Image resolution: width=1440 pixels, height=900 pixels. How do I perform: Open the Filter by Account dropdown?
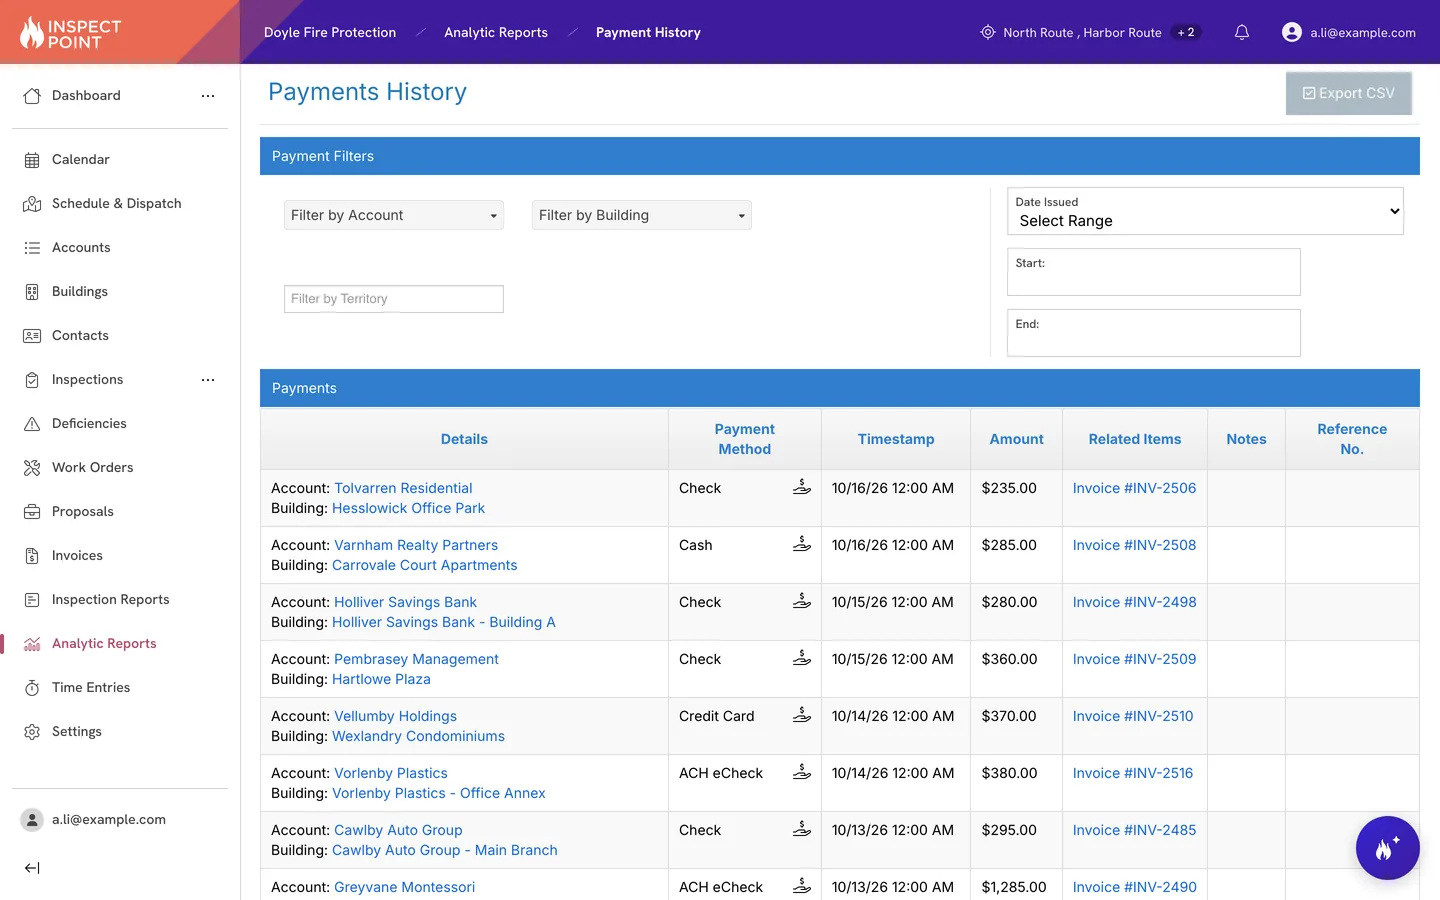[394, 215]
